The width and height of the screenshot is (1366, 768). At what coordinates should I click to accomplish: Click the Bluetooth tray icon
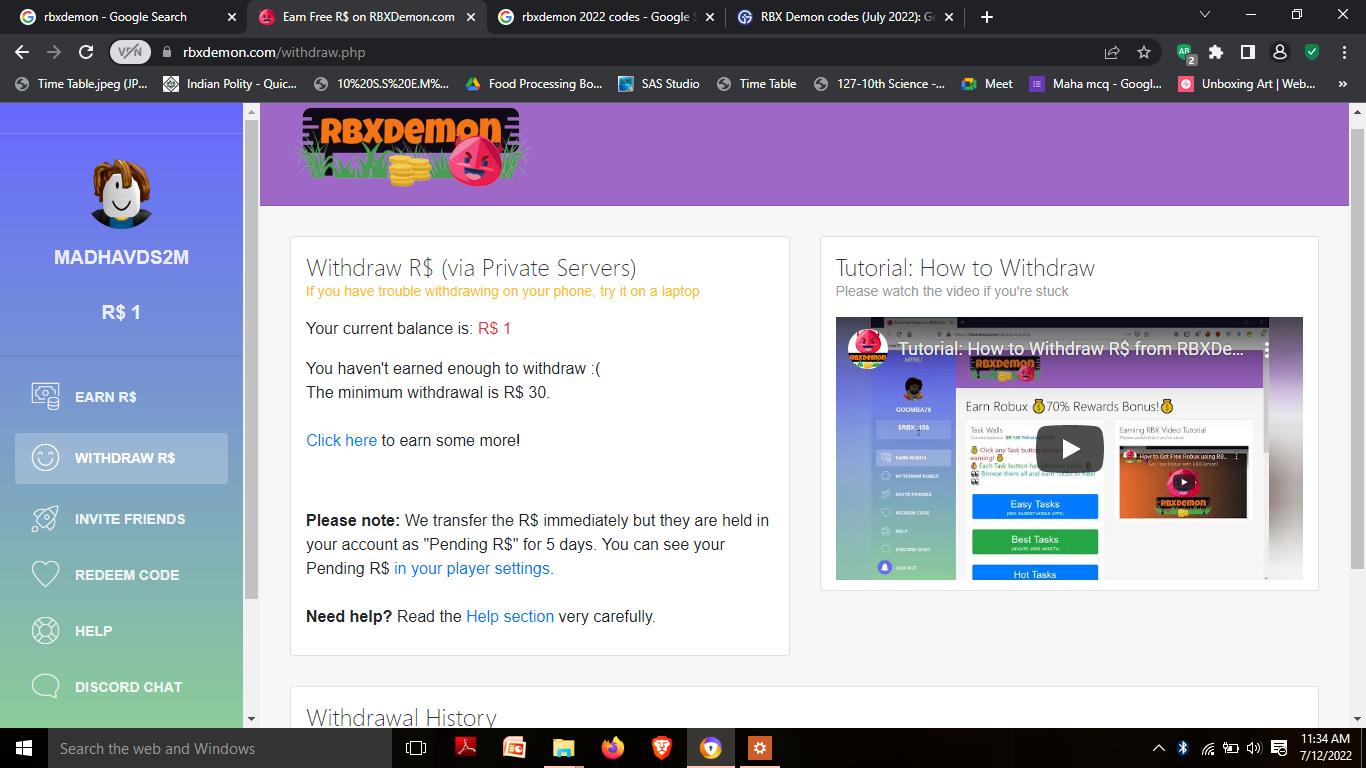tap(1182, 748)
